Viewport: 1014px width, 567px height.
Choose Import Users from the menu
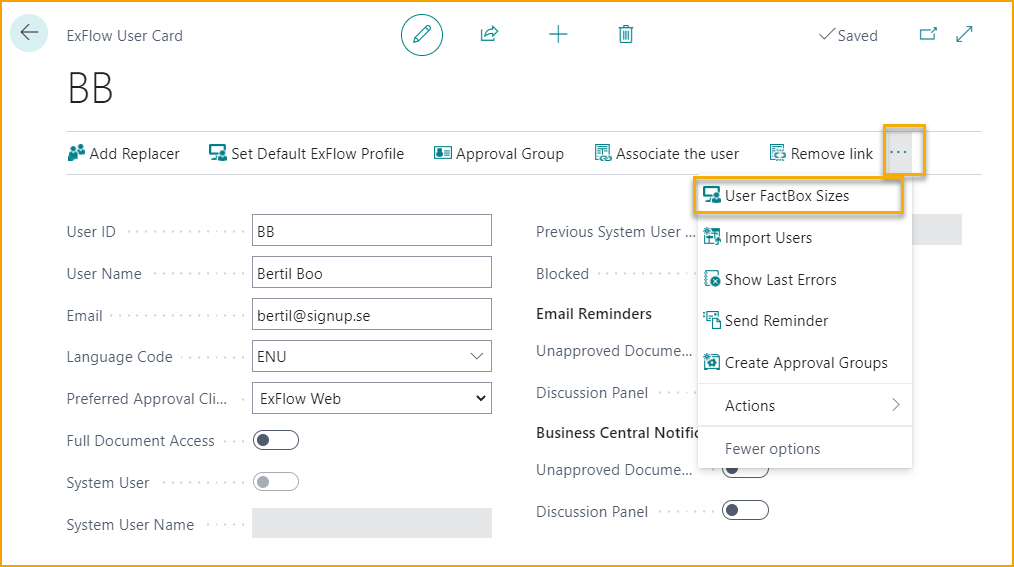768,238
